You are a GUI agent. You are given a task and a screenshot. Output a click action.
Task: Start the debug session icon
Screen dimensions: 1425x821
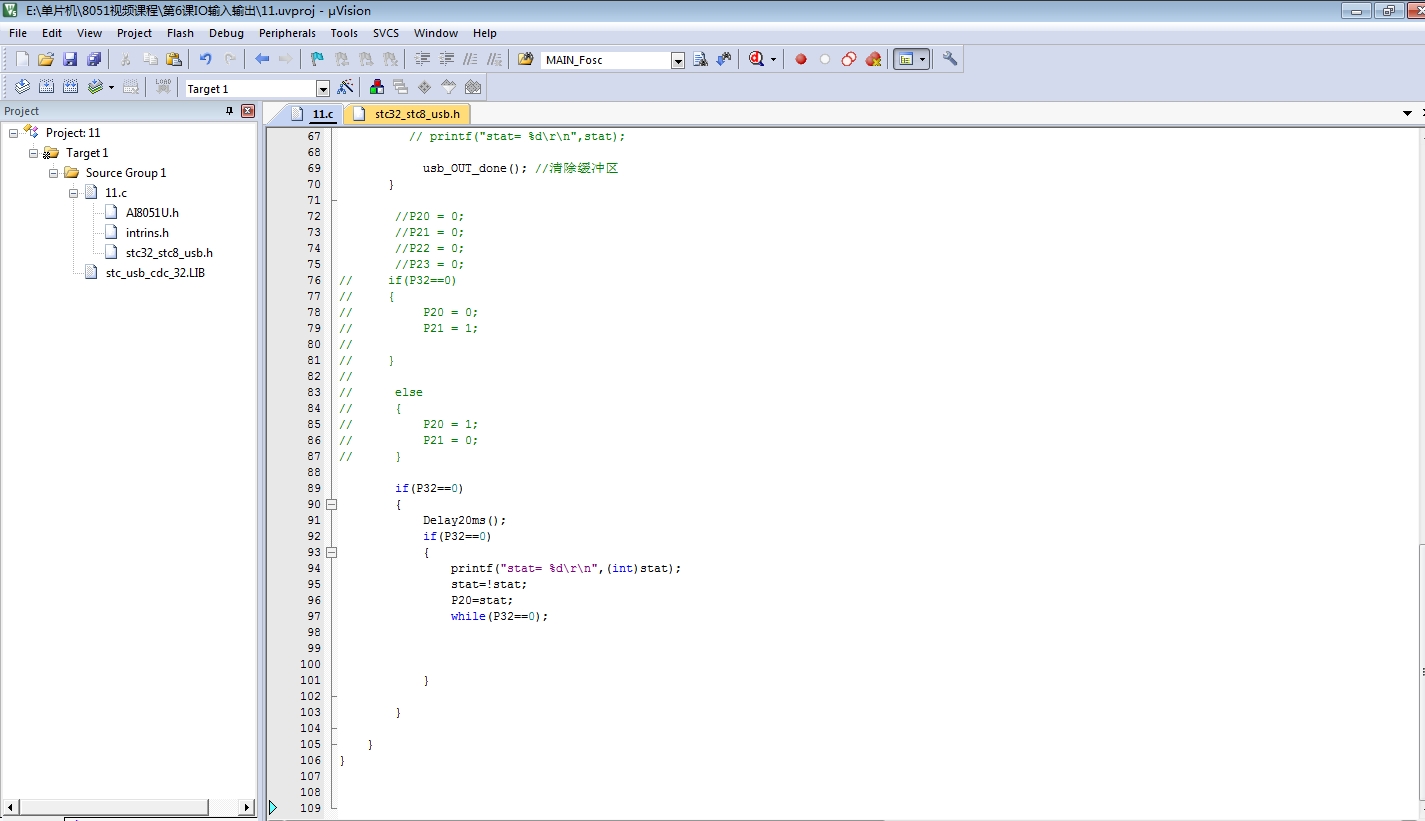pyautogui.click(x=757, y=59)
